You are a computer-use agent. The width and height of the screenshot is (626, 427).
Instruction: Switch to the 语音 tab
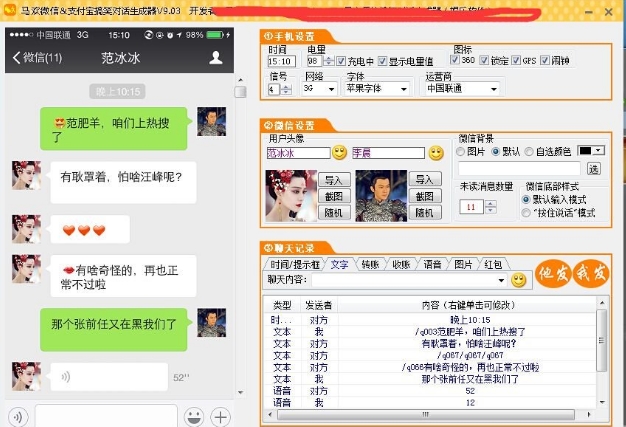point(432,264)
